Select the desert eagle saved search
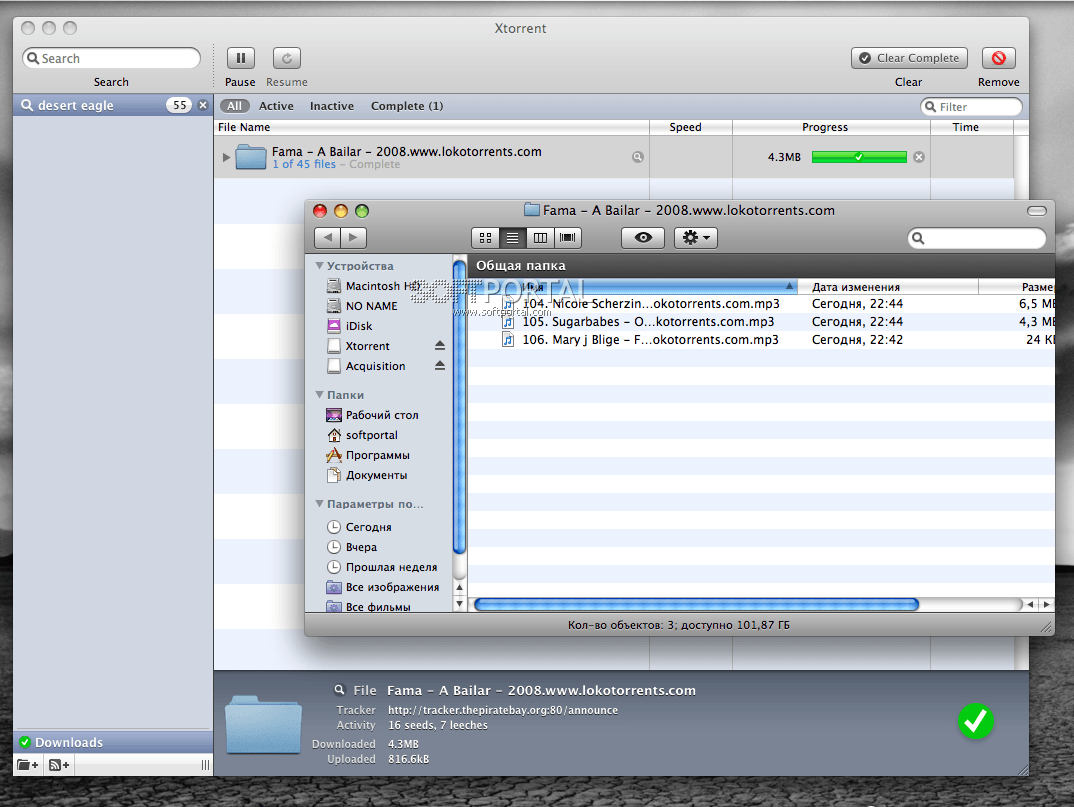This screenshot has height=807, width=1074. tap(113, 105)
